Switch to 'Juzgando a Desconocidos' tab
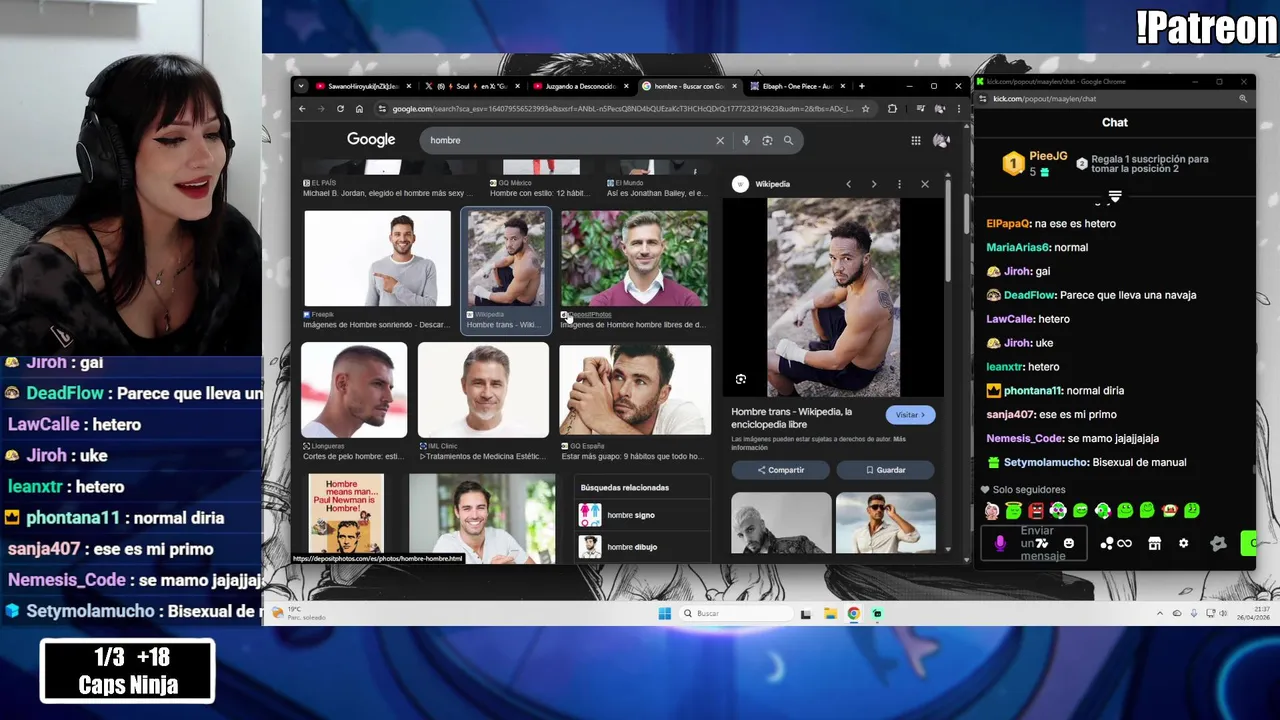This screenshot has width=1280, height=720. click(x=580, y=86)
